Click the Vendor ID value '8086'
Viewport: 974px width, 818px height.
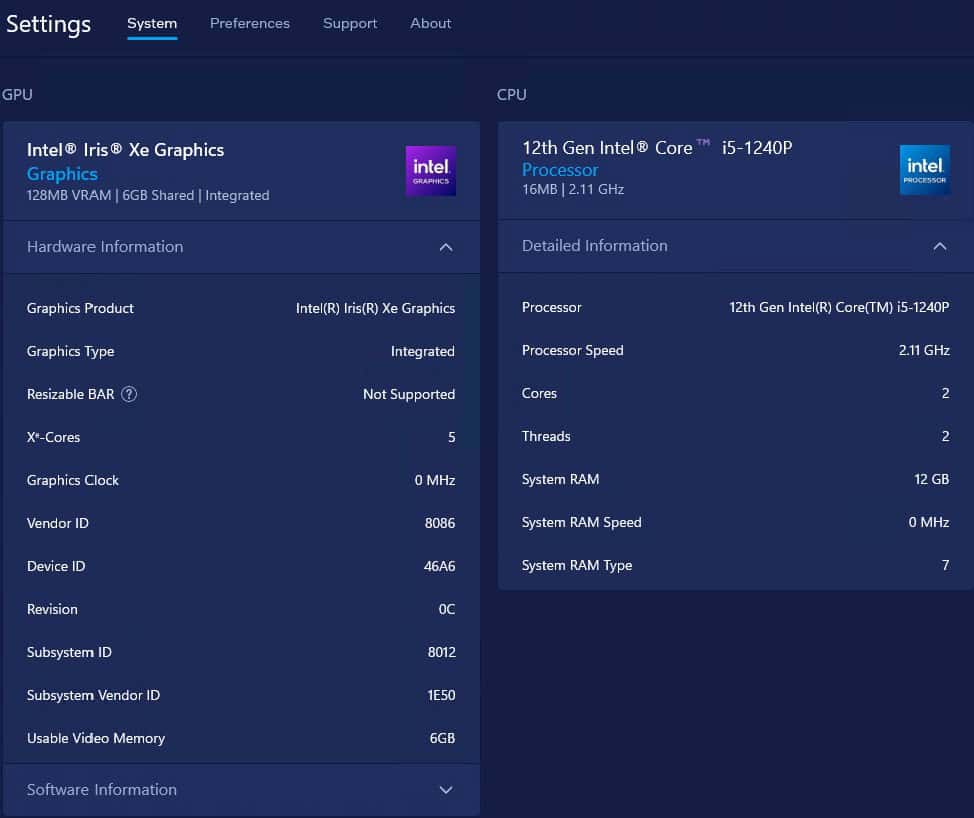[440, 523]
